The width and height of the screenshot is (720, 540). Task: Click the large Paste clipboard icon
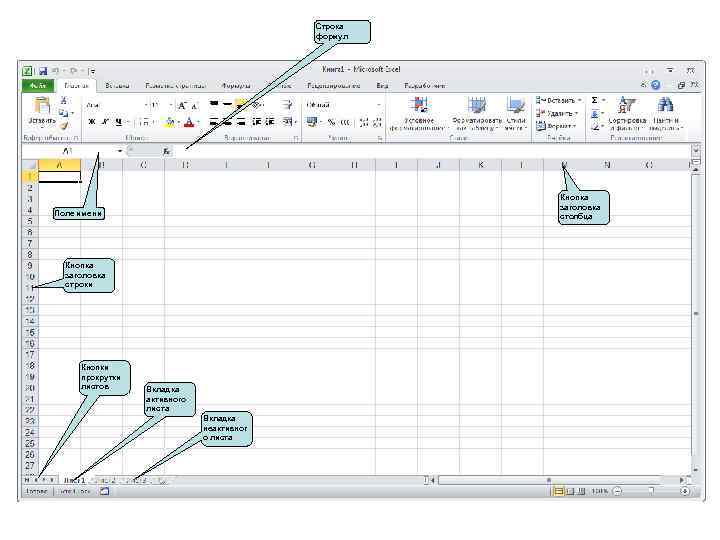click(x=41, y=106)
